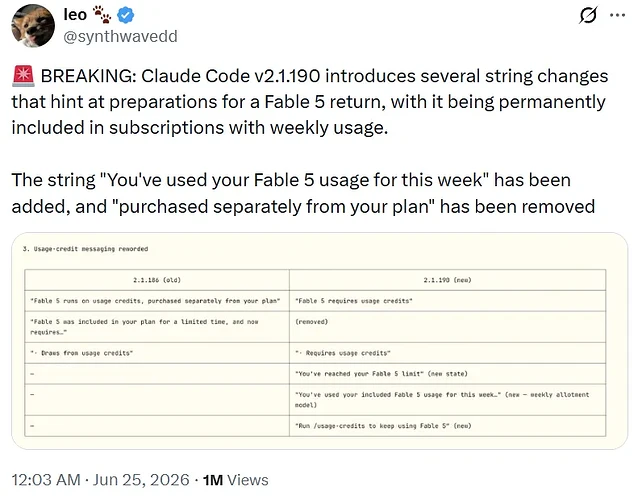The width and height of the screenshot is (638, 499).
Task: Open the @synthwavedd handle link
Action: [x=120, y=37]
